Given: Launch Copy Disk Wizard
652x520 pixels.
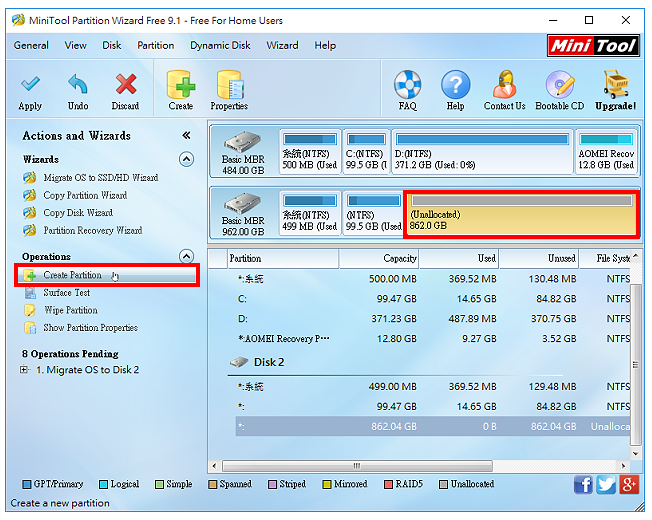Looking at the screenshot, I should click(x=78, y=213).
